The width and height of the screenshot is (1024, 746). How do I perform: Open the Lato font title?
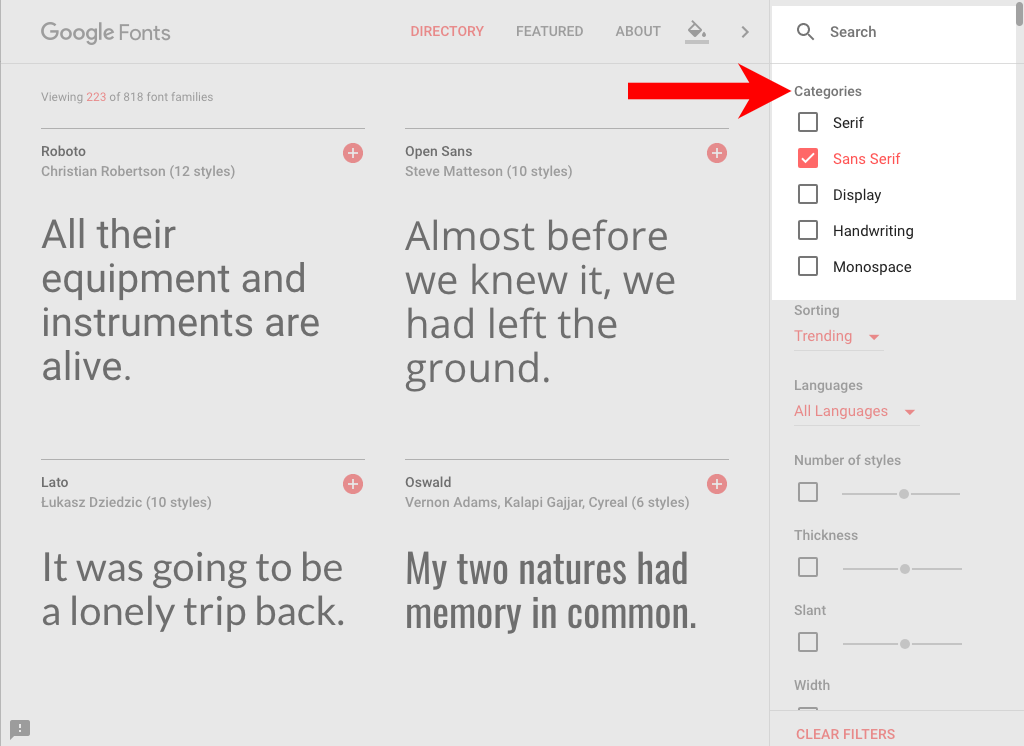[x=54, y=482]
